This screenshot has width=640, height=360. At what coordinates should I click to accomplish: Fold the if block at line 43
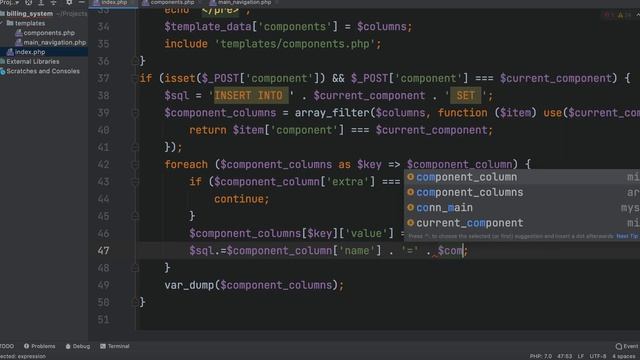(x=135, y=182)
